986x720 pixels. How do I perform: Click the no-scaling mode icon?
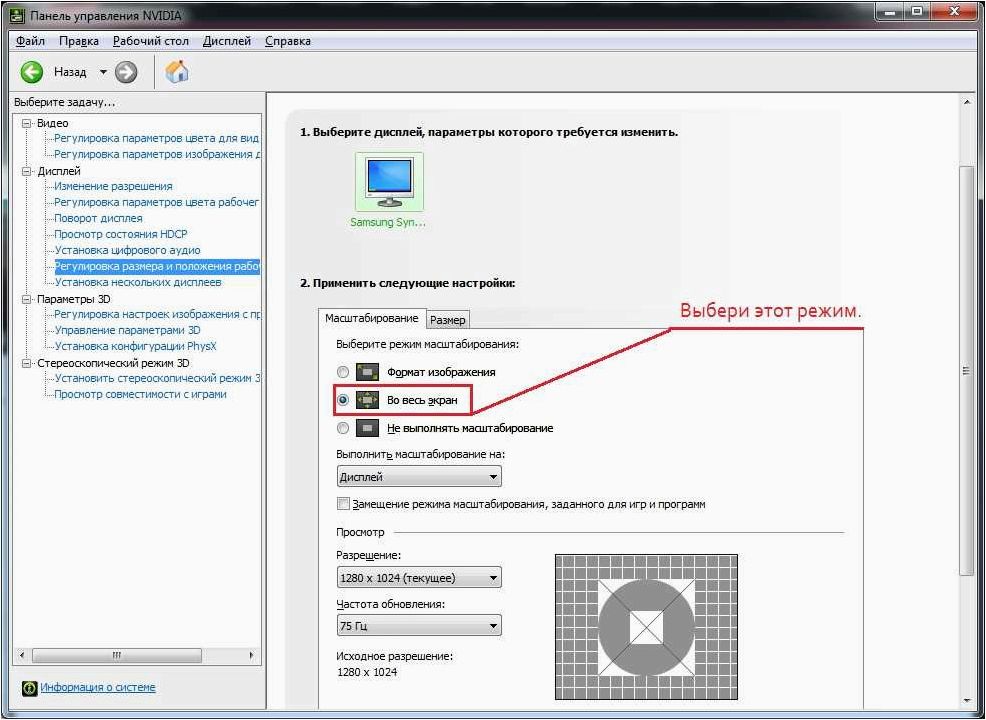point(367,428)
